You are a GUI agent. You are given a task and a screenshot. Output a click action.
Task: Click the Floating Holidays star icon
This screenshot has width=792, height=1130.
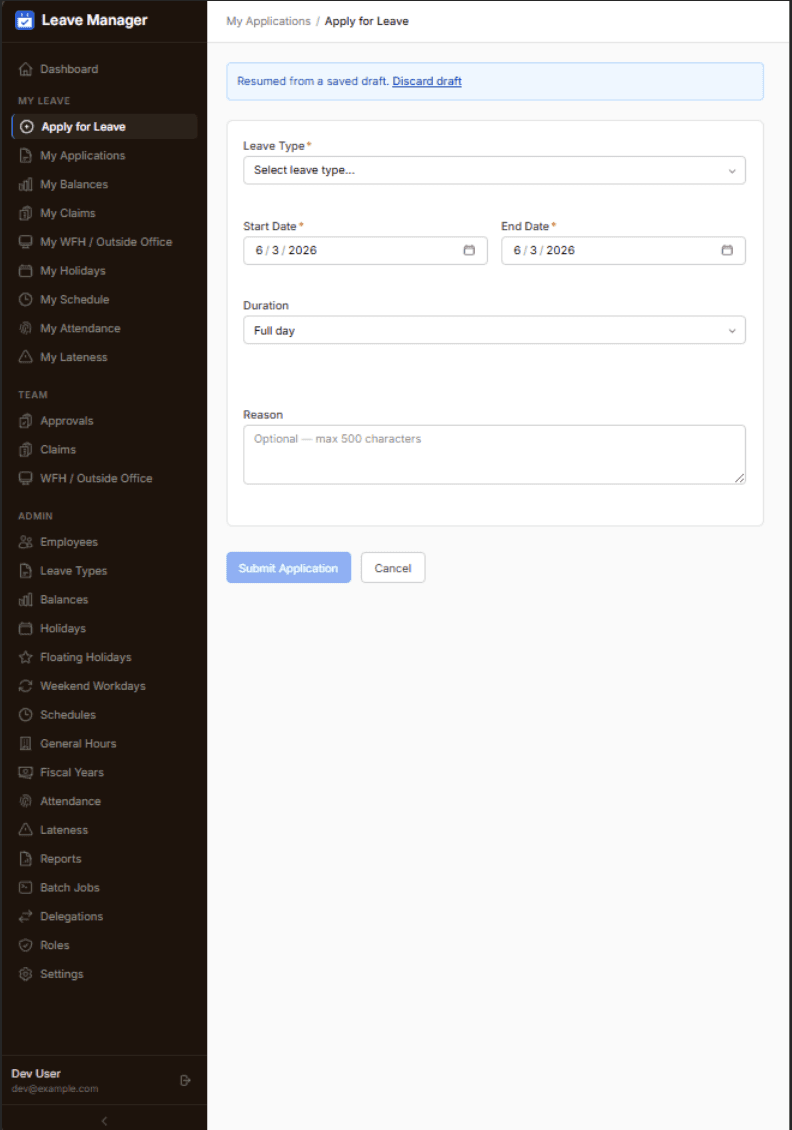point(25,657)
